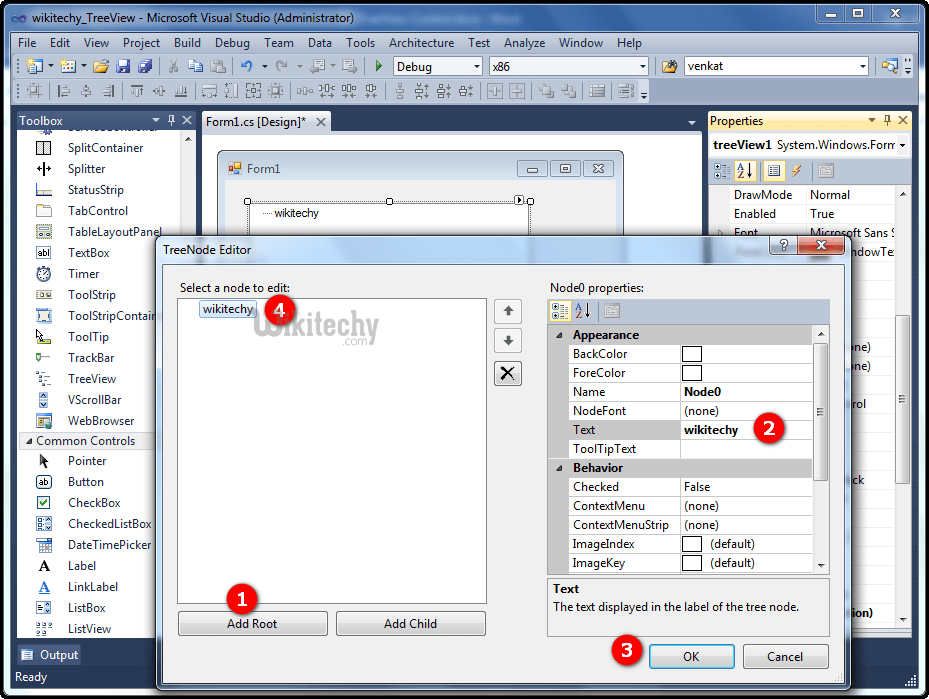Open the File menu

point(27,43)
